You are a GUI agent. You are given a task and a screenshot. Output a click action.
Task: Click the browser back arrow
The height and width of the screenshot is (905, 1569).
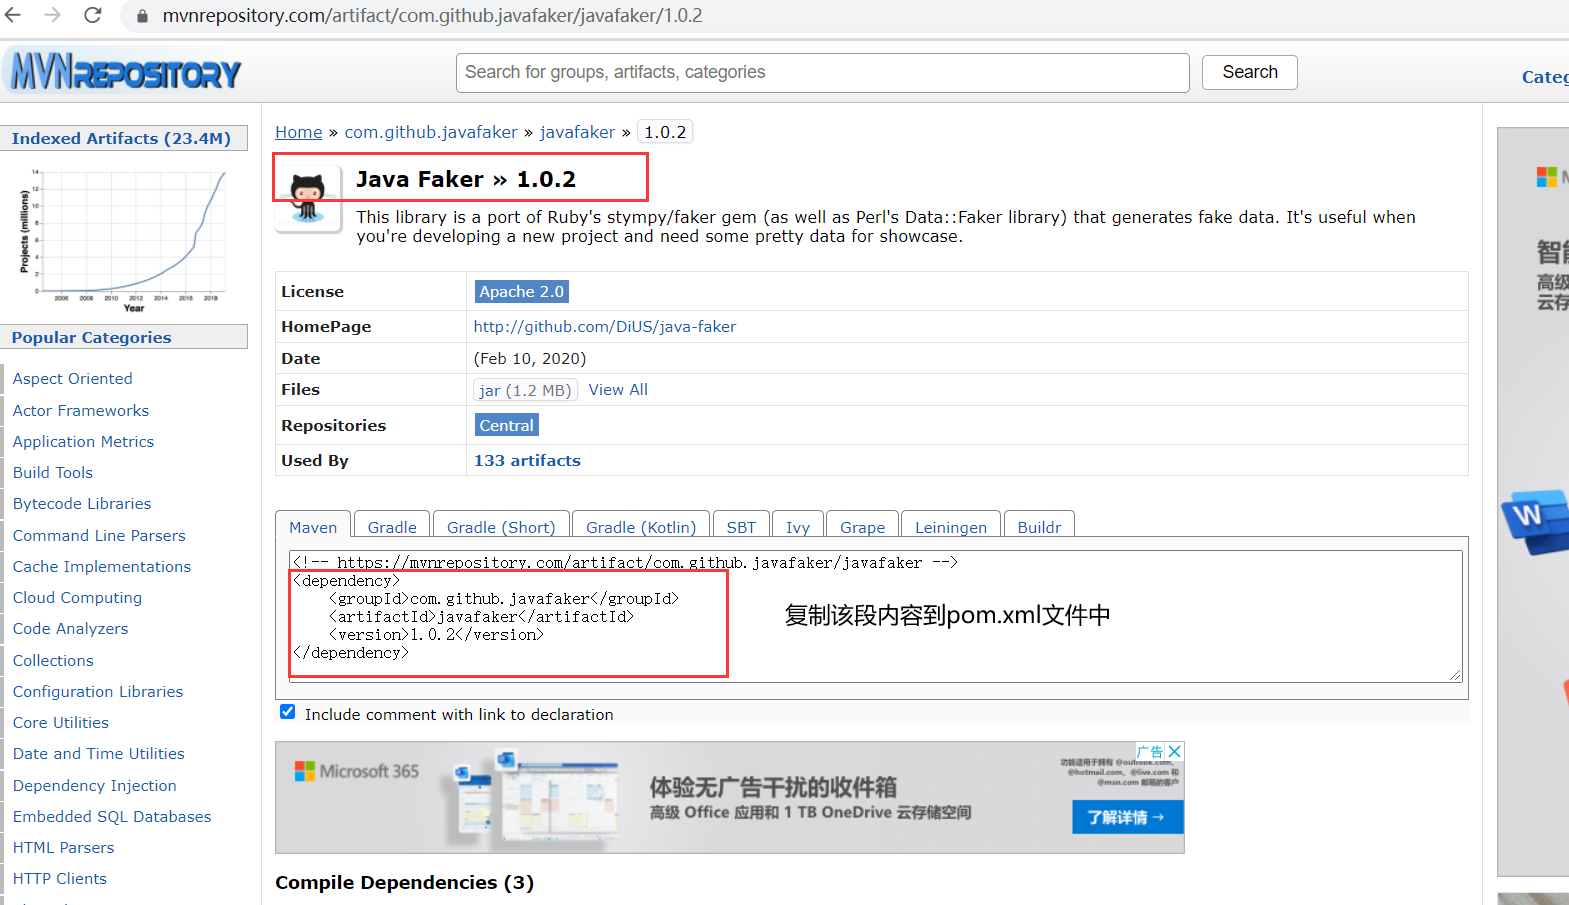point(13,15)
